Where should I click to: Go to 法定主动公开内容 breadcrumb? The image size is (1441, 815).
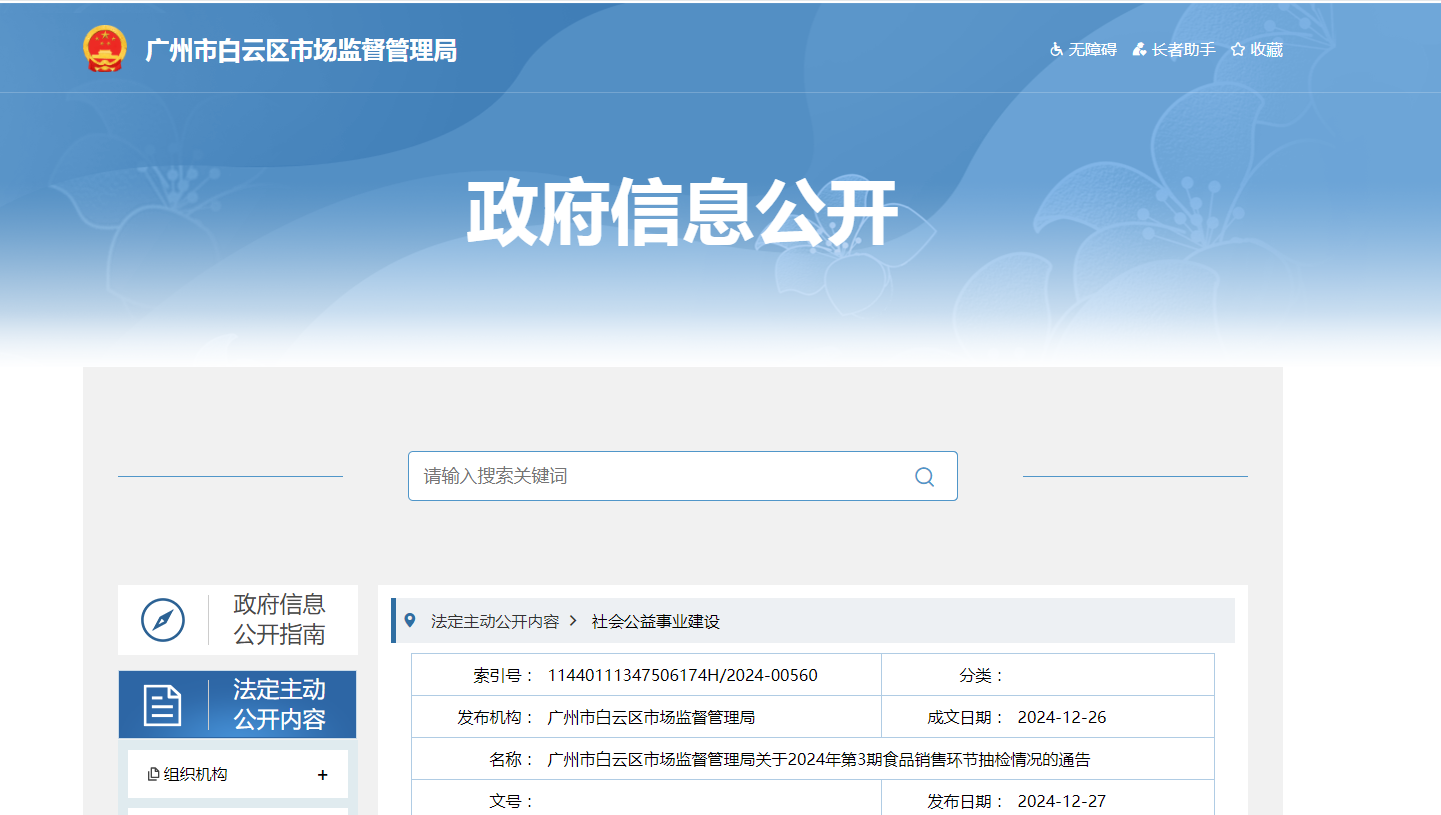pos(495,621)
